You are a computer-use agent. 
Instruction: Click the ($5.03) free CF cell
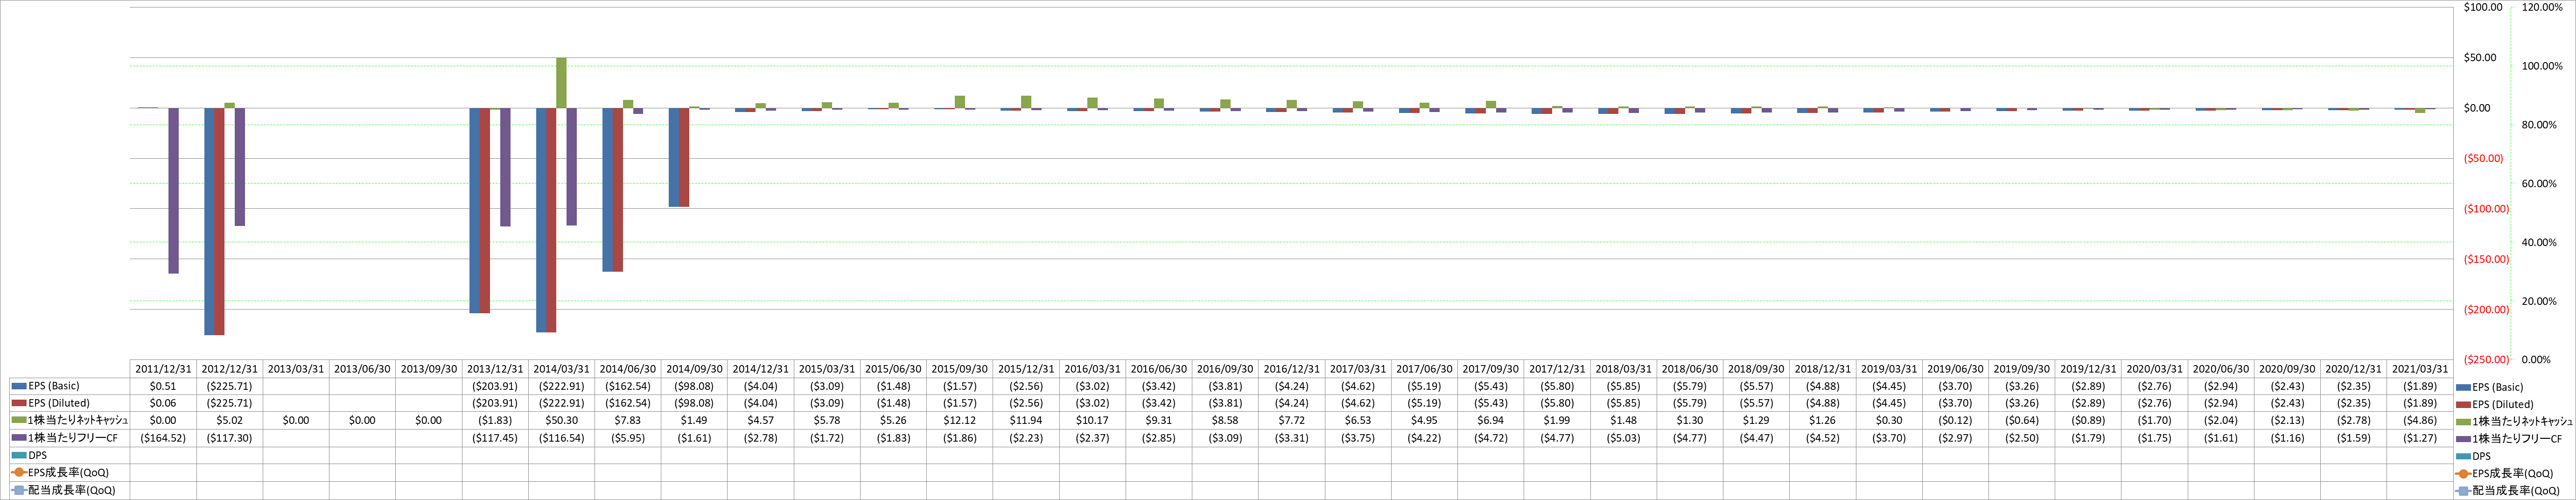(x=1623, y=438)
